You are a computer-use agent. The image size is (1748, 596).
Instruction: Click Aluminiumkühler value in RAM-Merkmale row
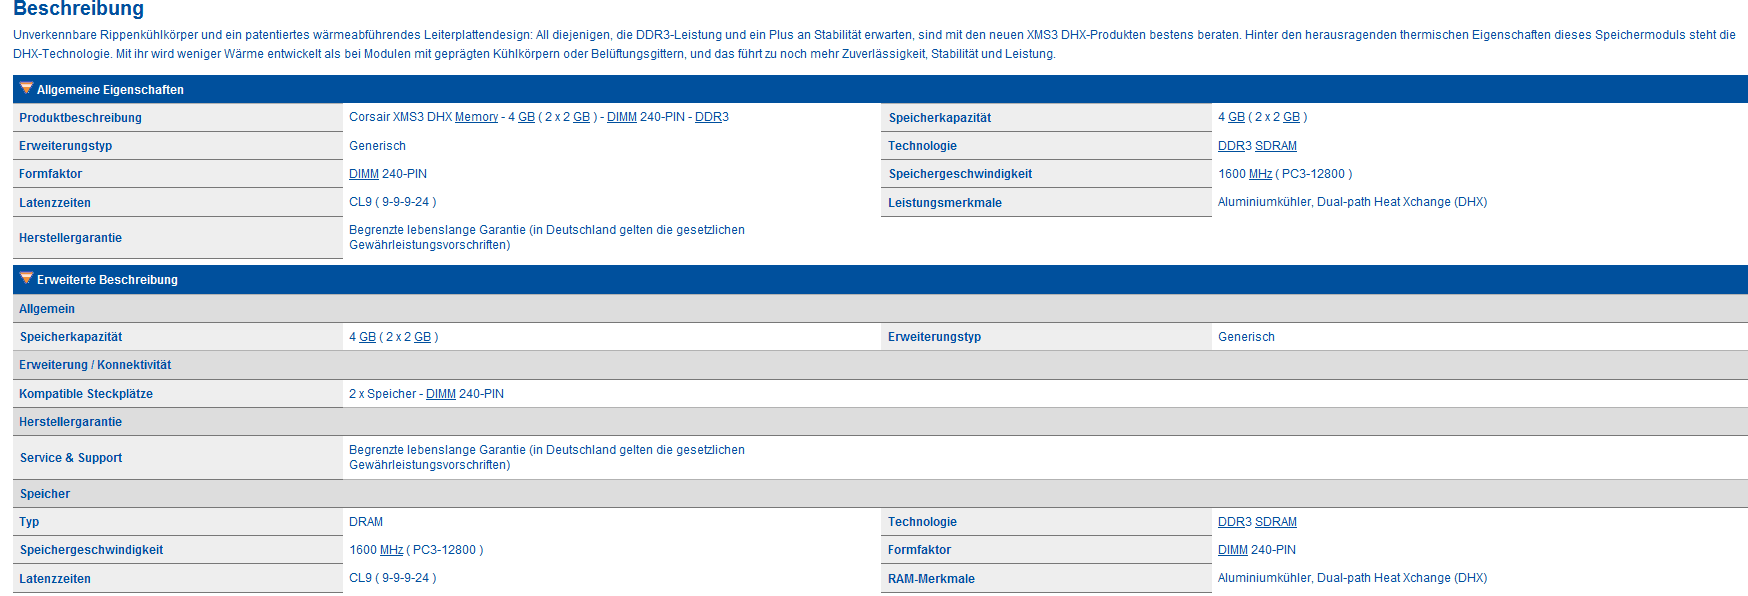[x=1352, y=578]
